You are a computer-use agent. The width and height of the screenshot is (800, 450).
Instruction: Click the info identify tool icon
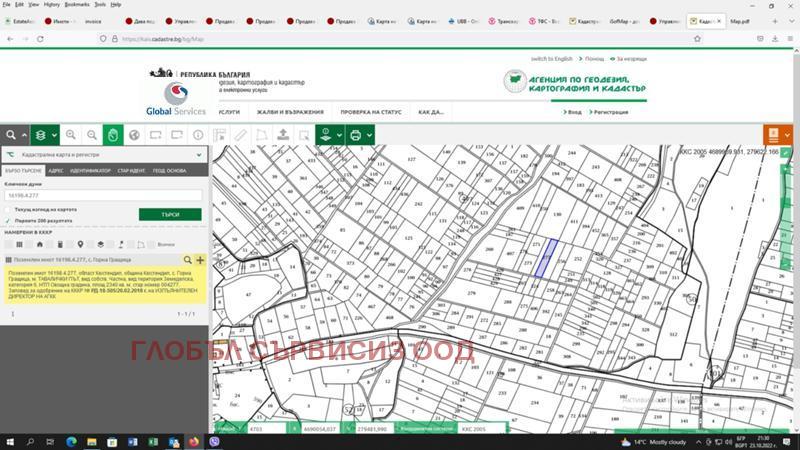click(x=198, y=135)
